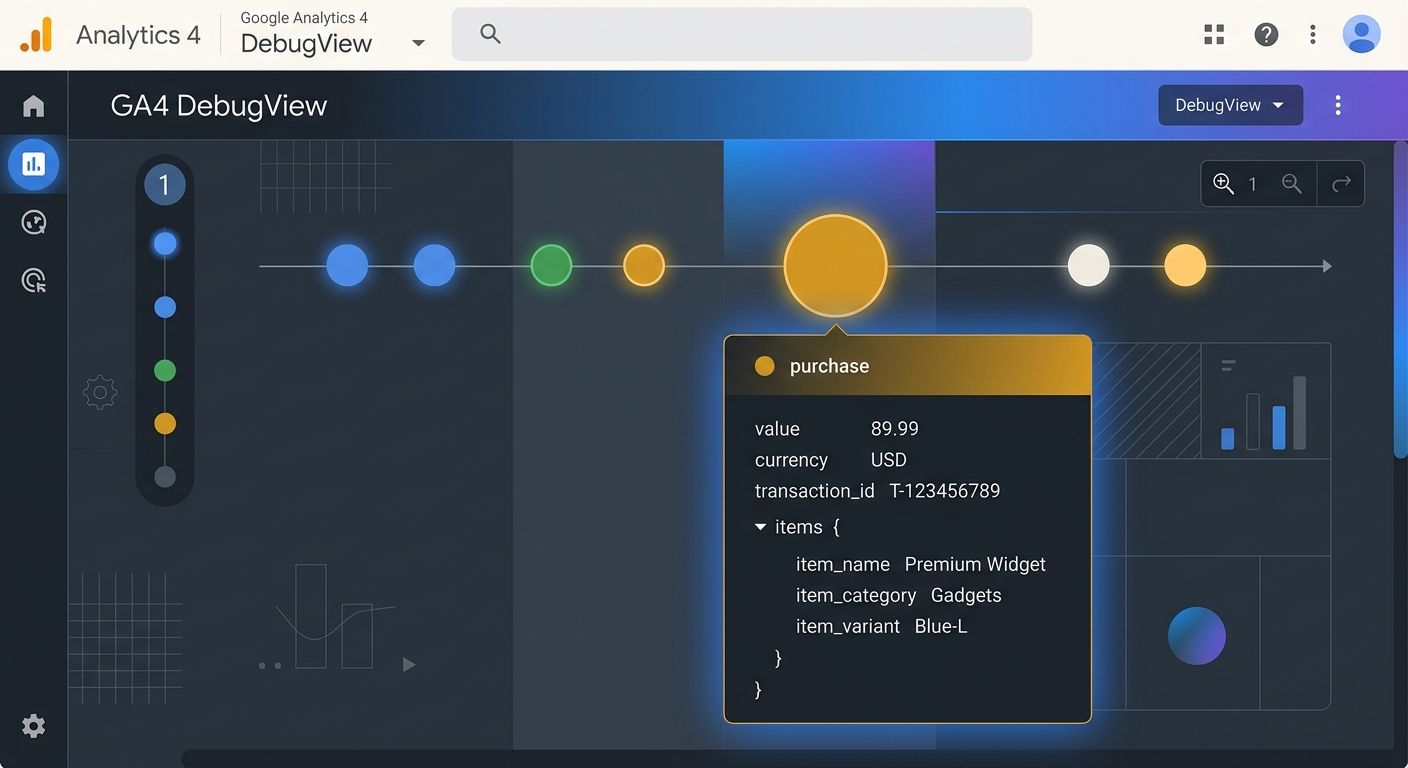Open the user account avatar
Viewport: 1408px width, 768px height.
(x=1361, y=35)
